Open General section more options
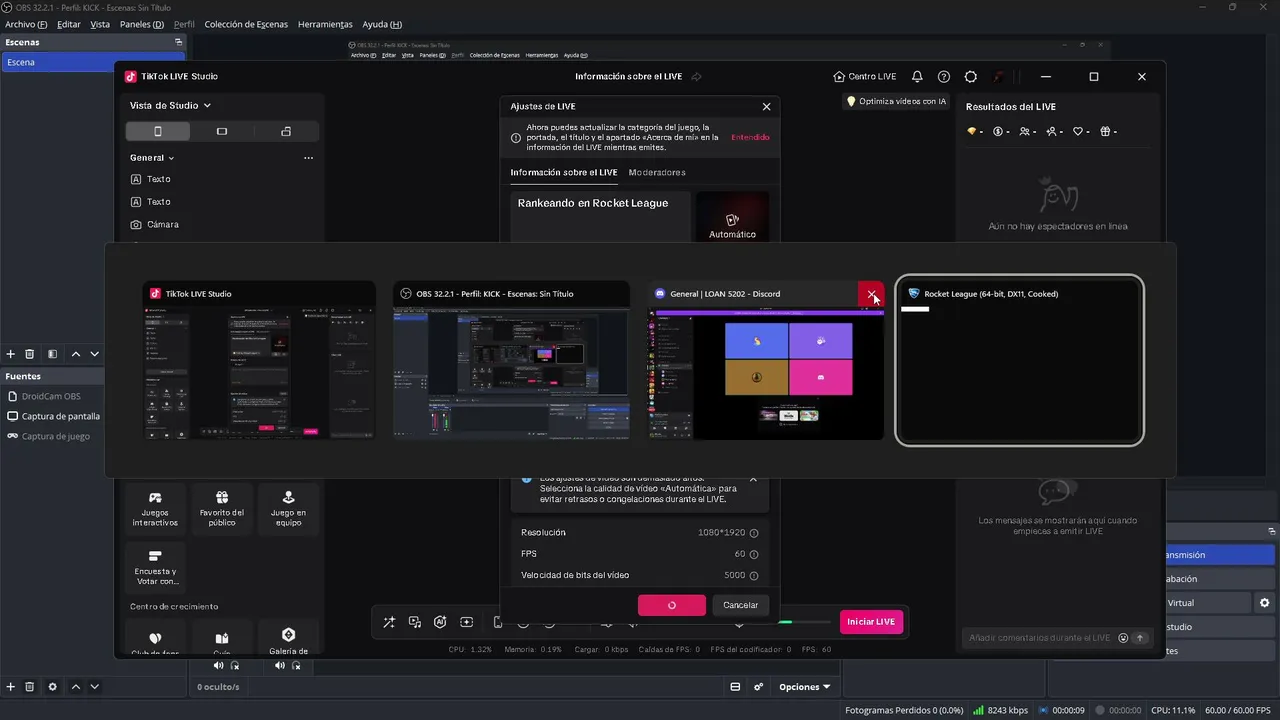The width and height of the screenshot is (1280, 720). point(308,158)
